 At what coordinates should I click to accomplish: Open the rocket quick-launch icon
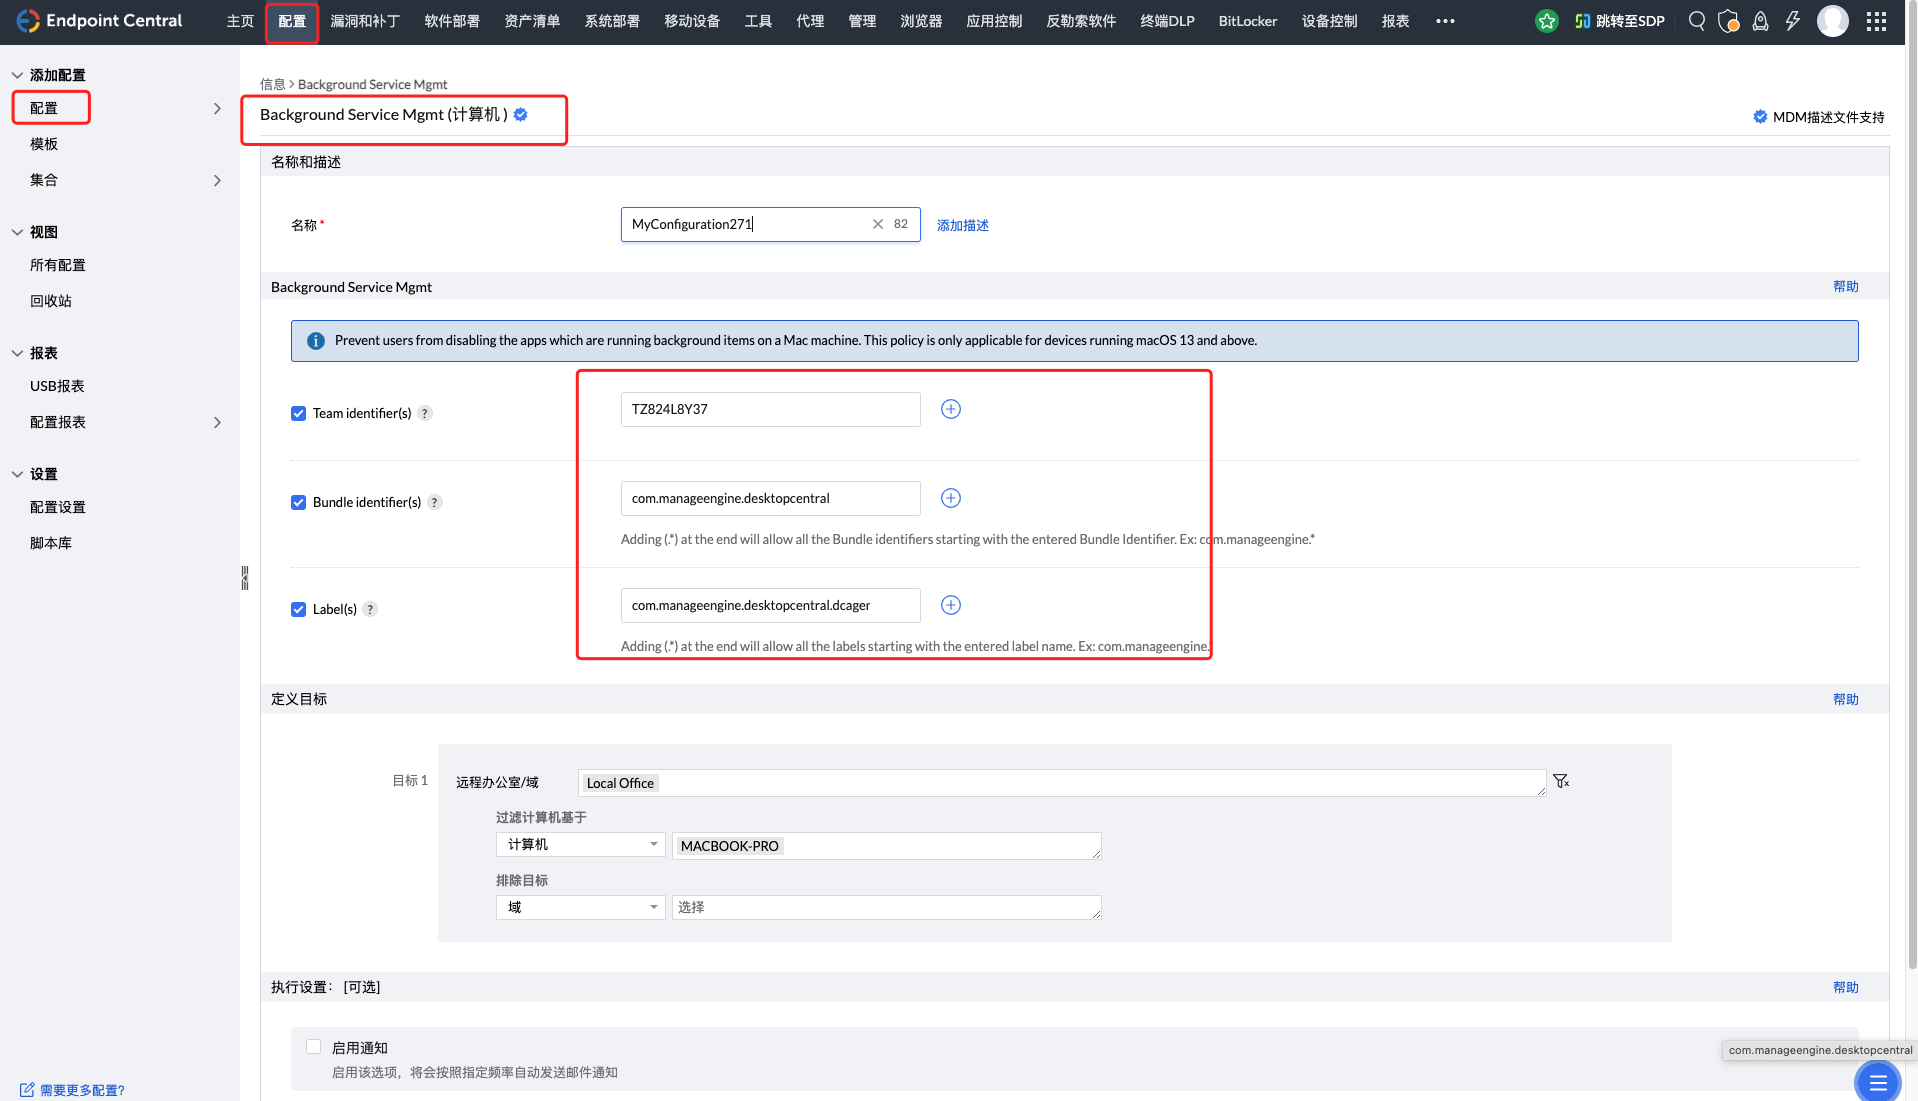[x=1761, y=21]
